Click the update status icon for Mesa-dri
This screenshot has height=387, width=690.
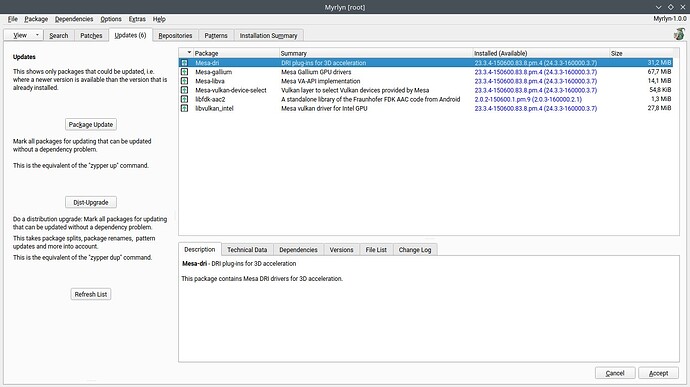185,63
